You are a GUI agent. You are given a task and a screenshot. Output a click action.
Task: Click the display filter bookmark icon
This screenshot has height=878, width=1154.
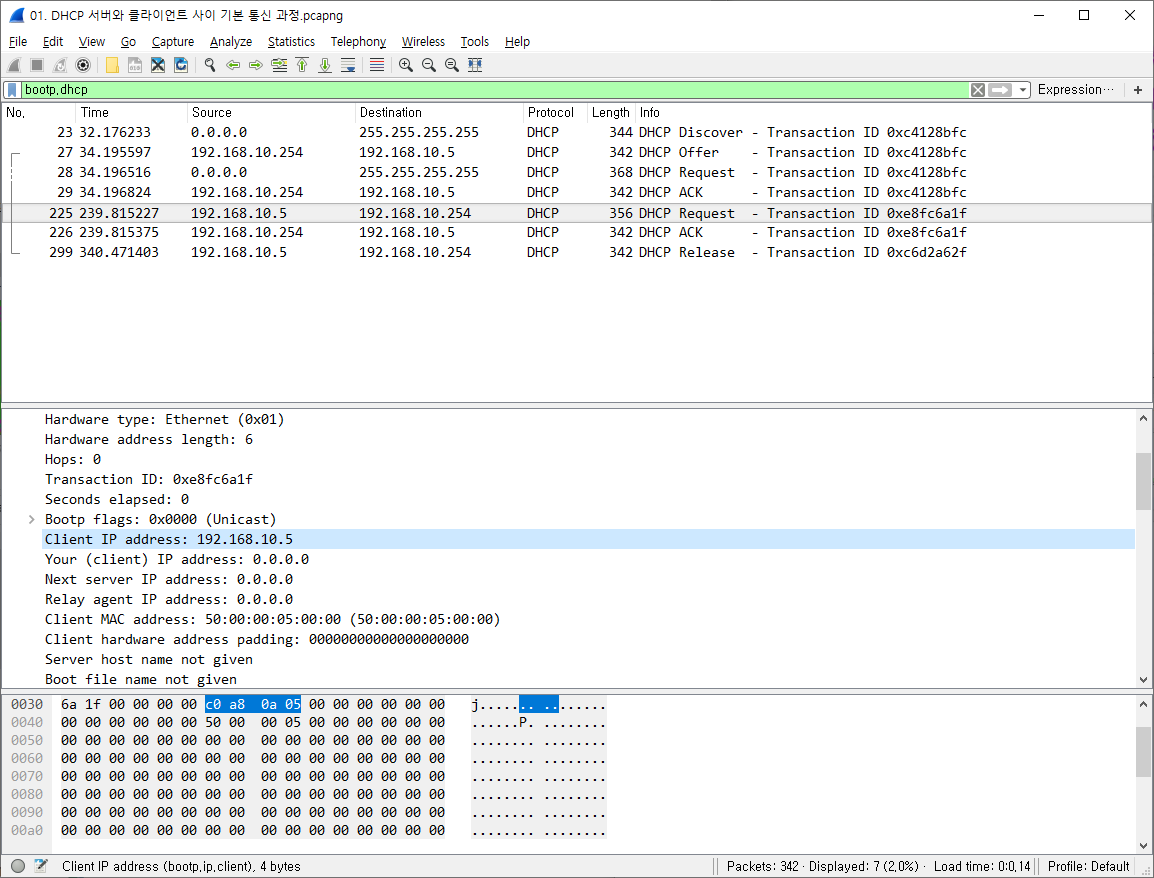point(13,90)
